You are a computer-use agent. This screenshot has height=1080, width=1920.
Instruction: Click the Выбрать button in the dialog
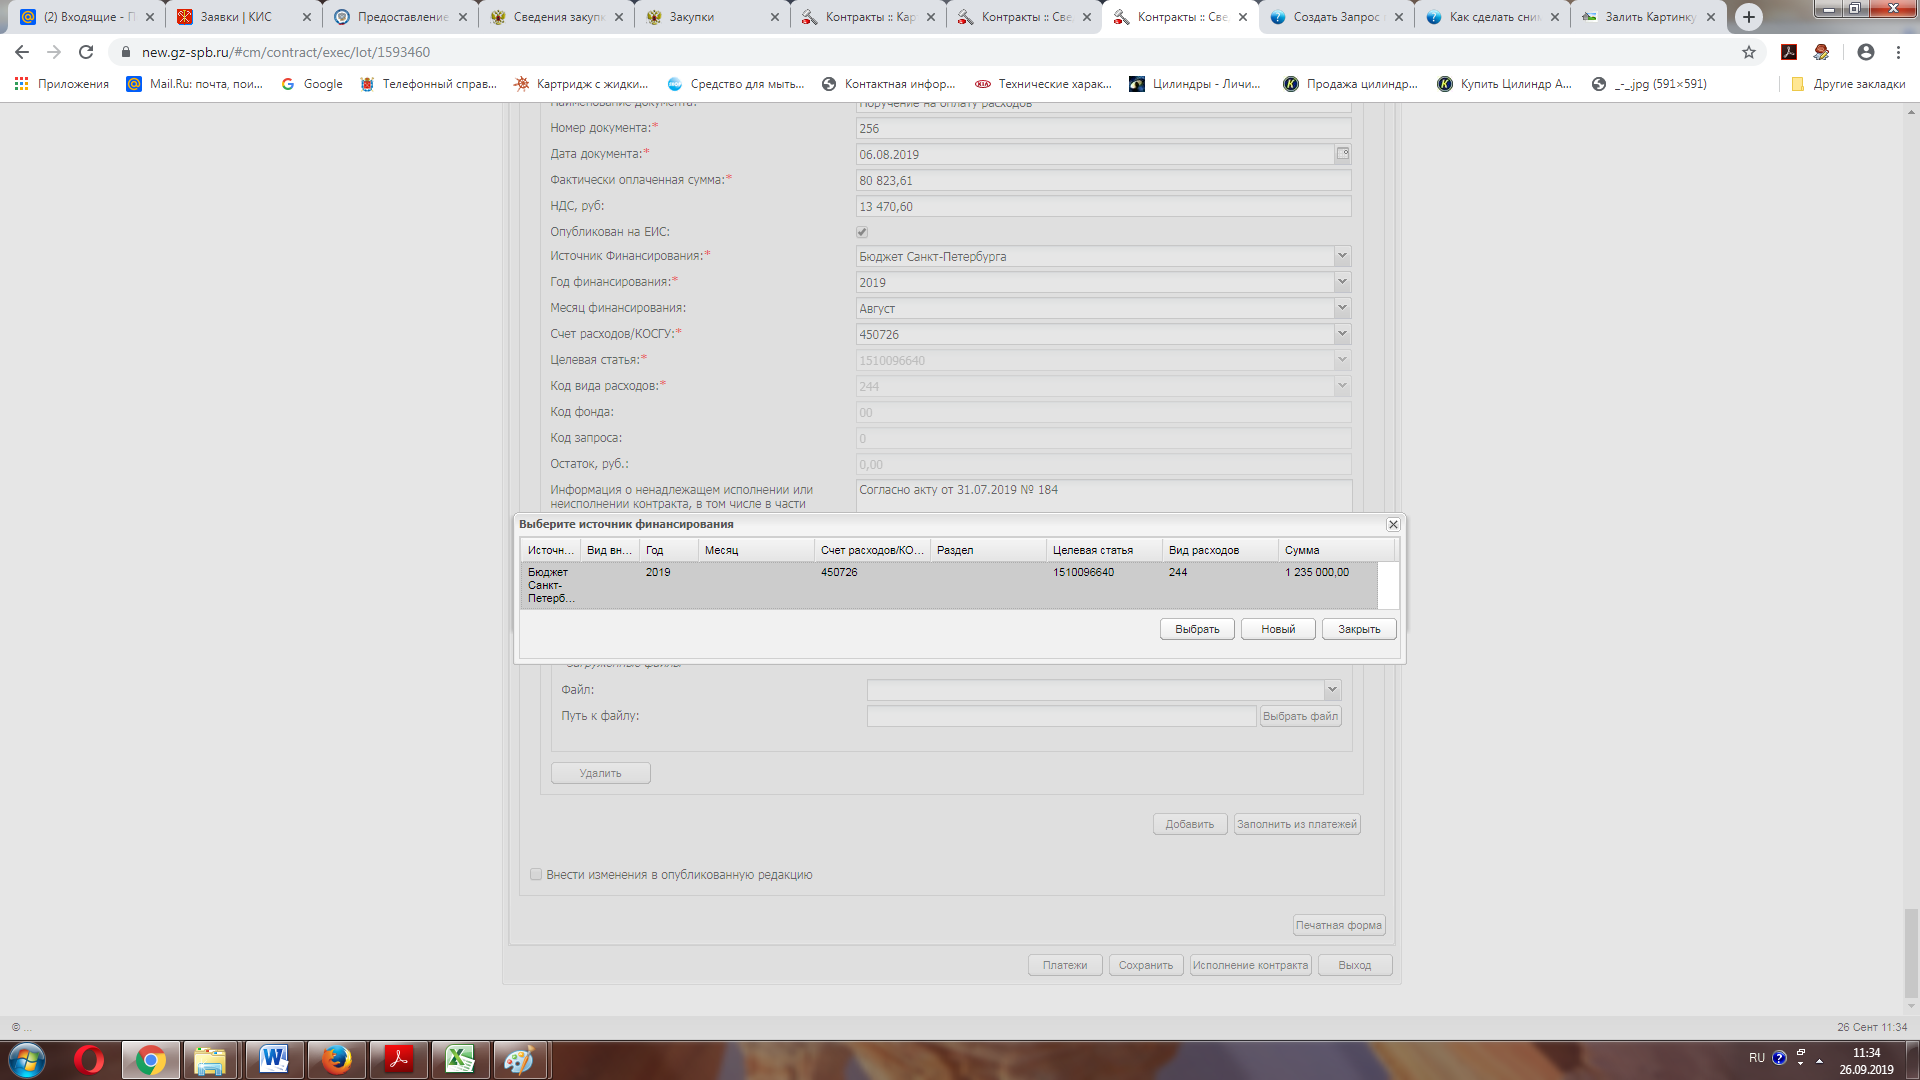click(x=1197, y=629)
